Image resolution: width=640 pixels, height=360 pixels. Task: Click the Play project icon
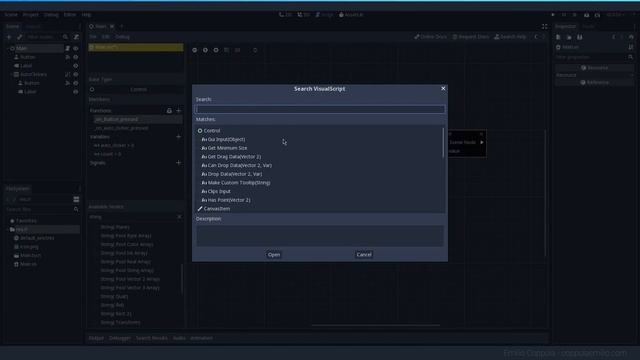coord(553,15)
